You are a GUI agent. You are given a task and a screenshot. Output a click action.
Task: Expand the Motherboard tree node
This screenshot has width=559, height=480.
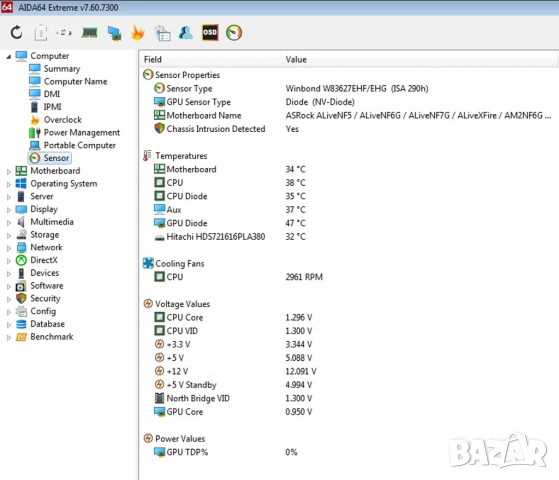coord(9,171)
